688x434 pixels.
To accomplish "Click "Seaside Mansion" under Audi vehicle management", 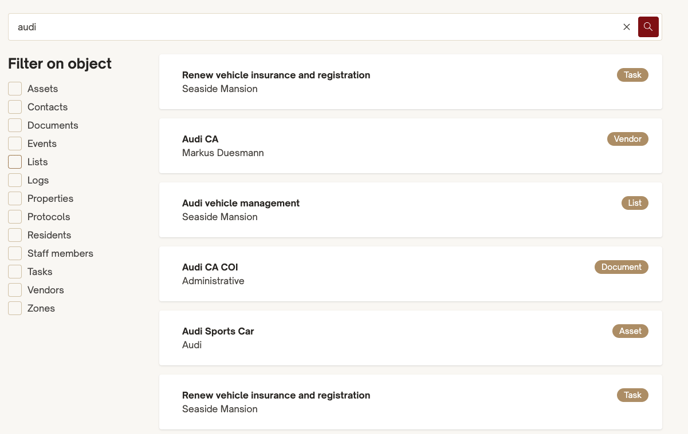I will [220, 217].
